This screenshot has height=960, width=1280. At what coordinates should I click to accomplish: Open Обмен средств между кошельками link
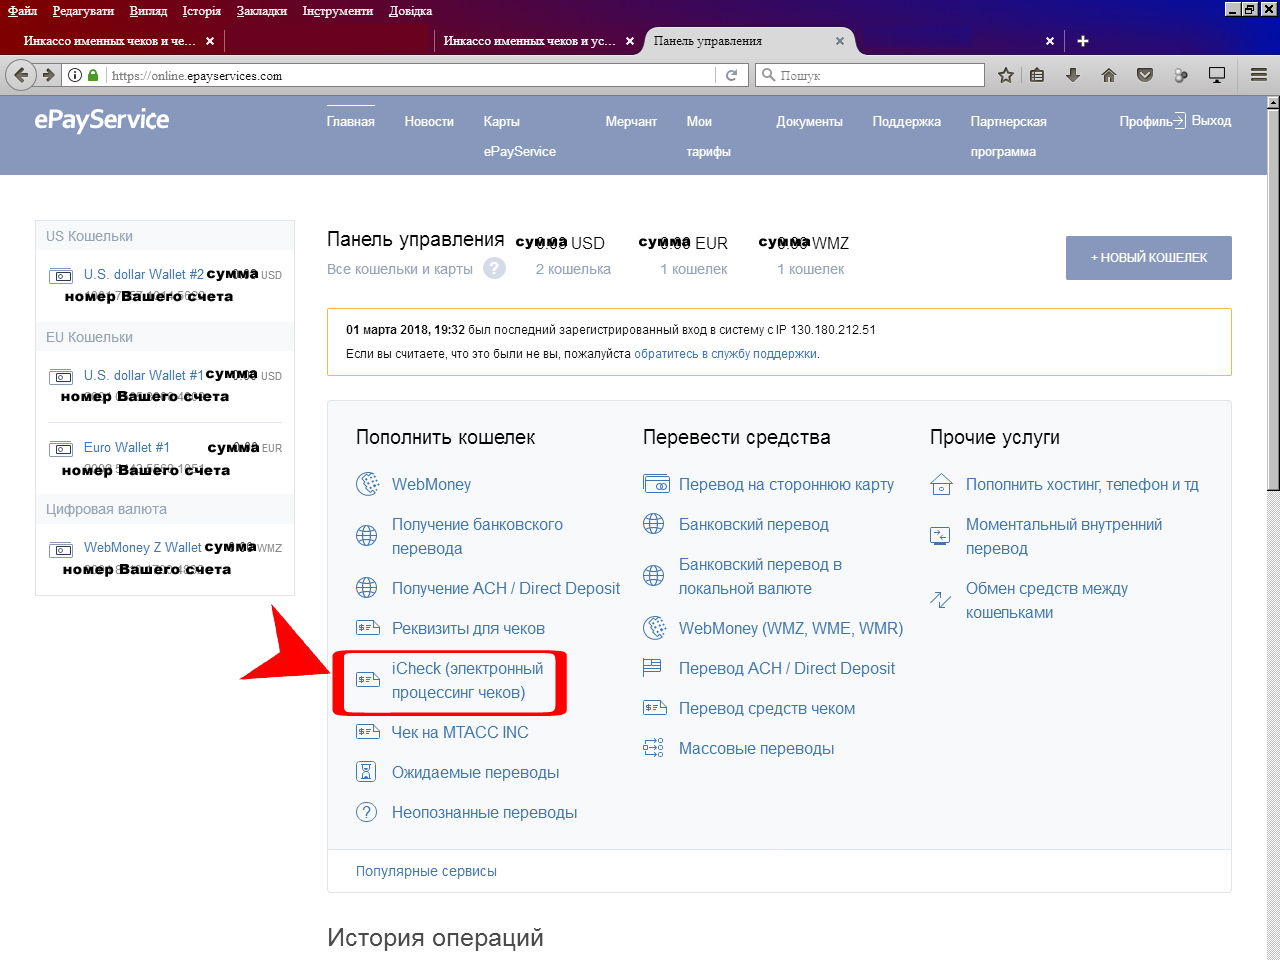click(x=1047, y=600)
